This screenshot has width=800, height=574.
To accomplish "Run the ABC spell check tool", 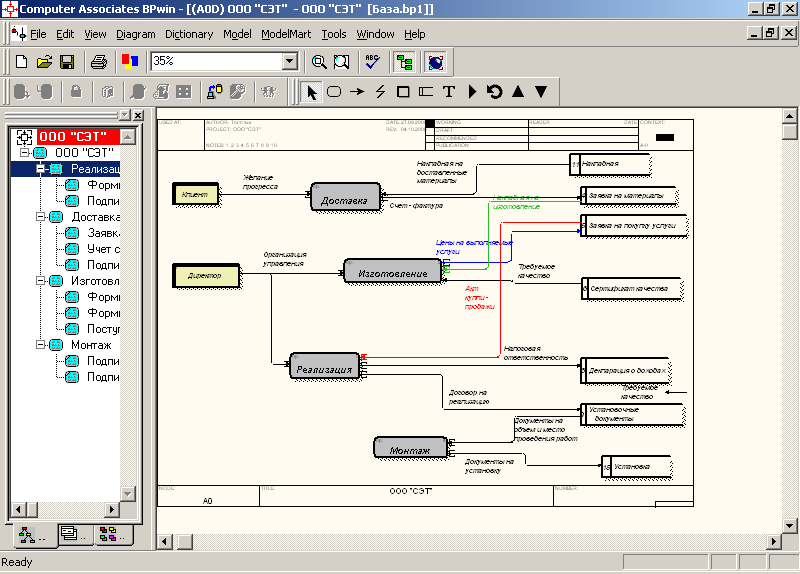I will [x=372, y=62].
